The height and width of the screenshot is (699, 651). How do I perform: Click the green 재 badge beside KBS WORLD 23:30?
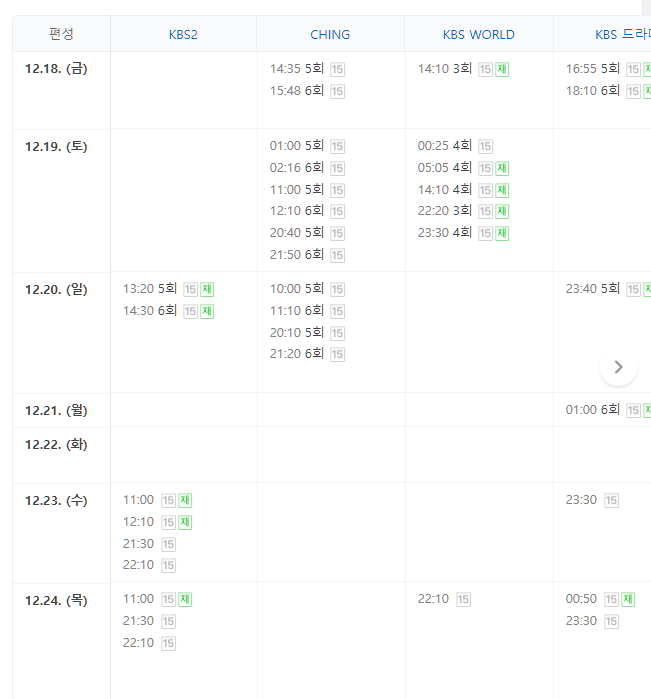(502, 233)
